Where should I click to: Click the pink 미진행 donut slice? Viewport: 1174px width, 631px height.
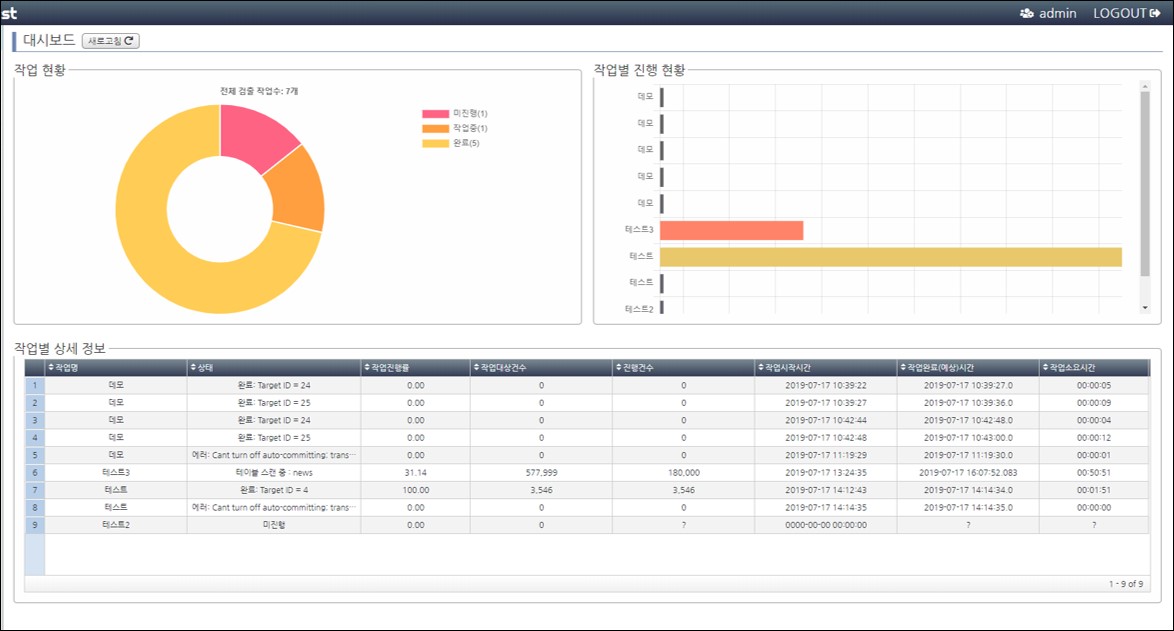[253, 135]
